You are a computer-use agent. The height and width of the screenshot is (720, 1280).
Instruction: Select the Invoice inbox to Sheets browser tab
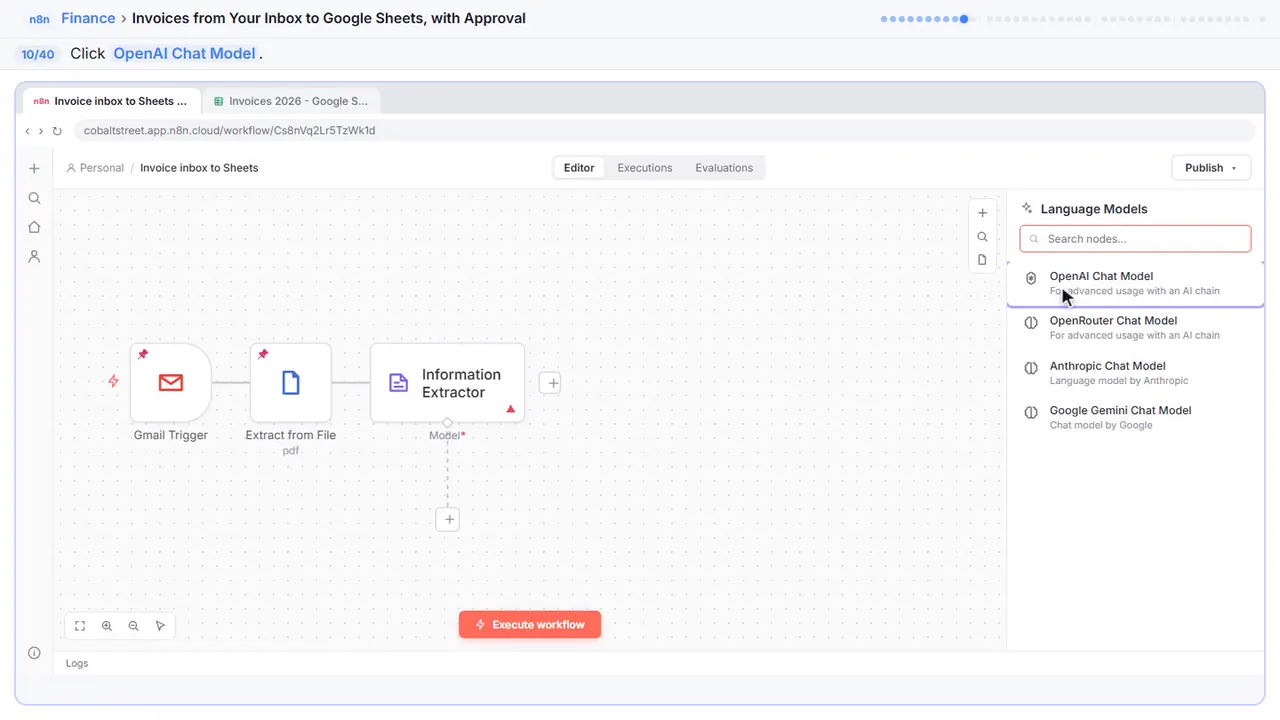(111, 101)
